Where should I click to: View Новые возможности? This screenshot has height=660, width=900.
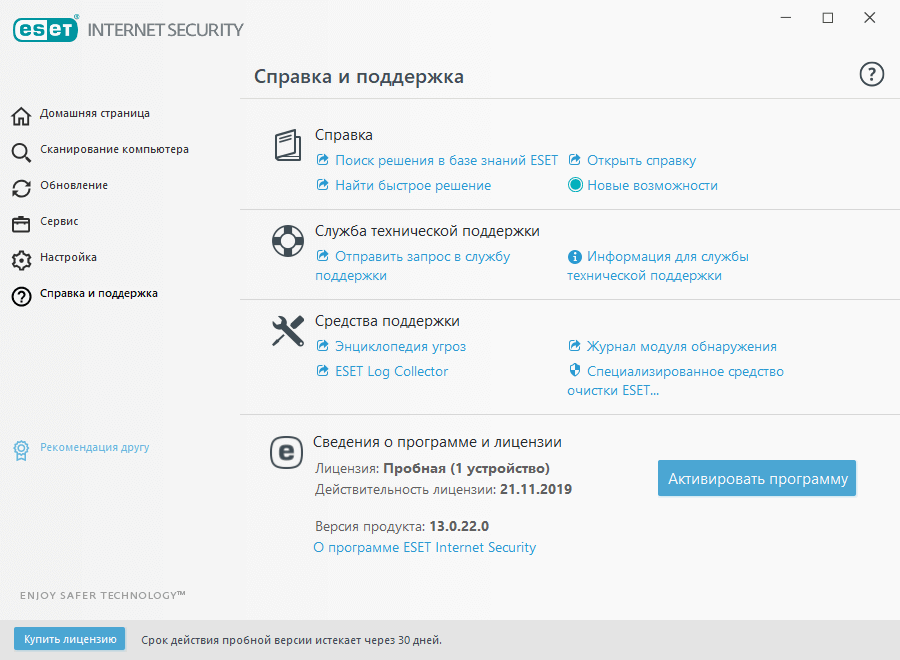click(x=652, y=185)
